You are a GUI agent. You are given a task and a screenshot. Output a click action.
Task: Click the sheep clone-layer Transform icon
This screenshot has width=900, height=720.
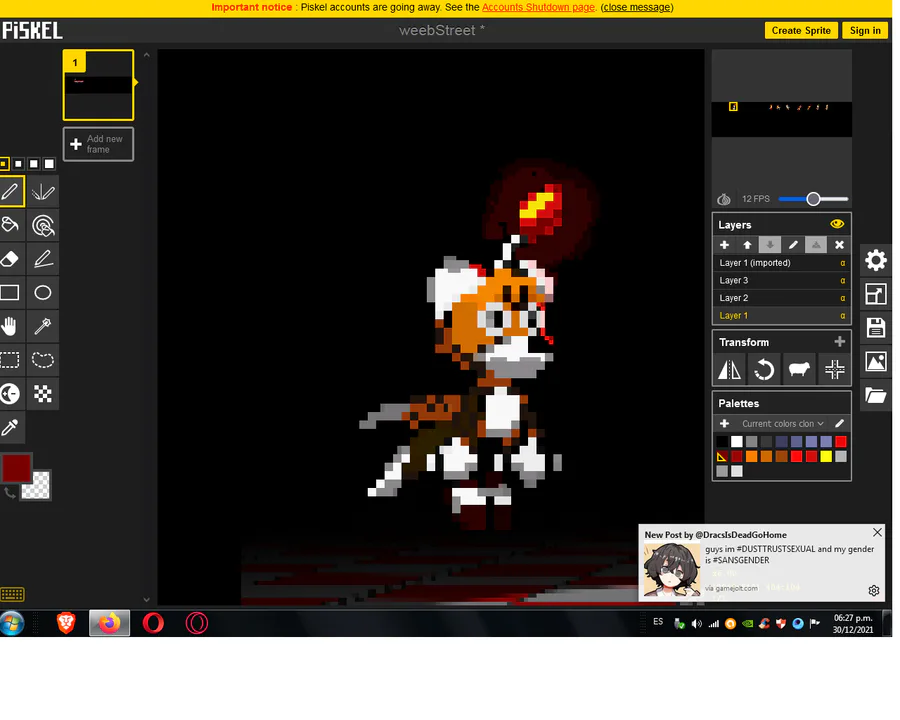[799, 369]
